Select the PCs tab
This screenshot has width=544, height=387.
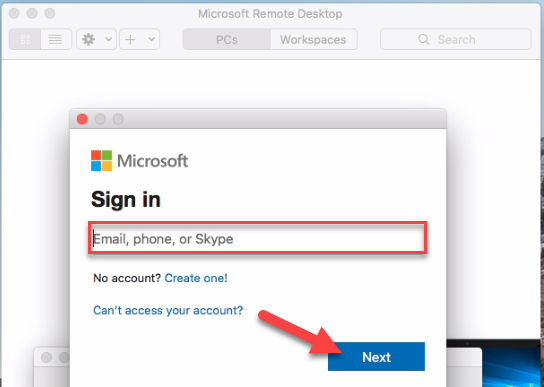click(x=227, y=39)
